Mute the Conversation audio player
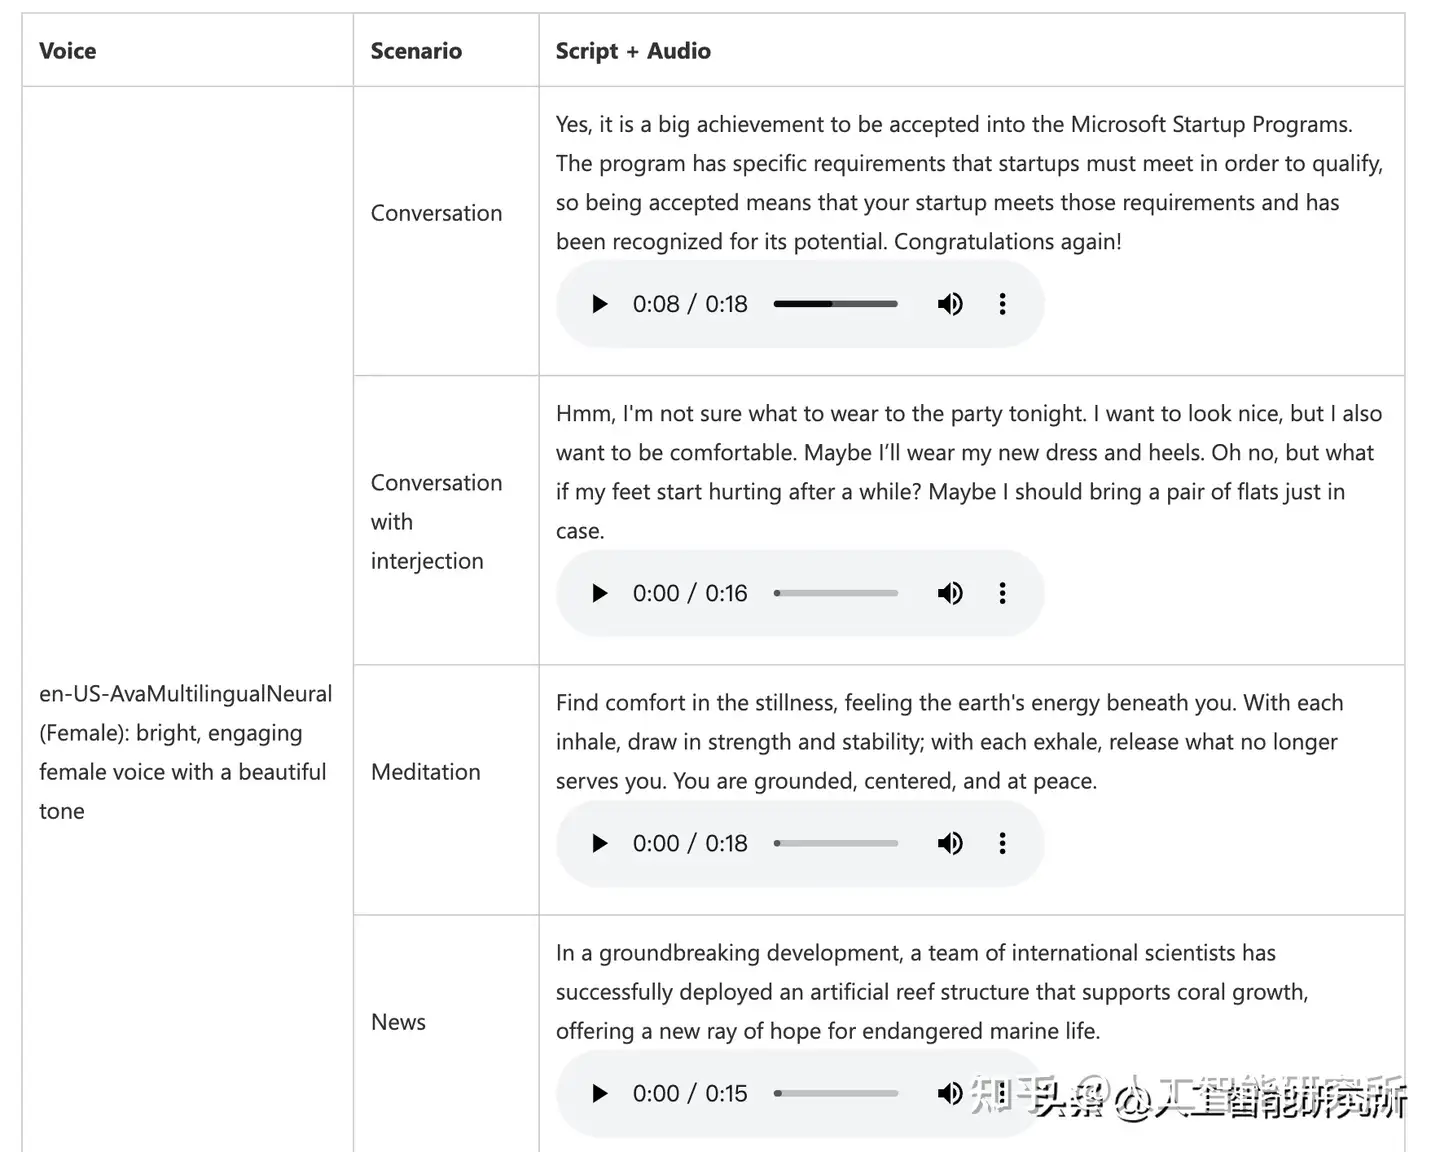The height and width of the screenshot is (1152, 1440). [x=950, y=304]
